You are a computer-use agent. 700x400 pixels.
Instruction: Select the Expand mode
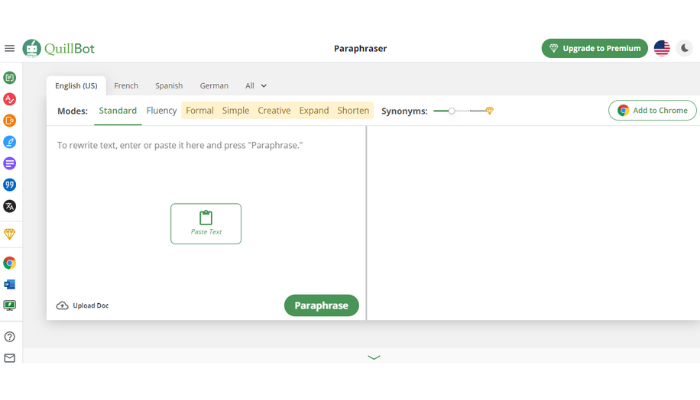pyautogui.click(x=314, y=111)
